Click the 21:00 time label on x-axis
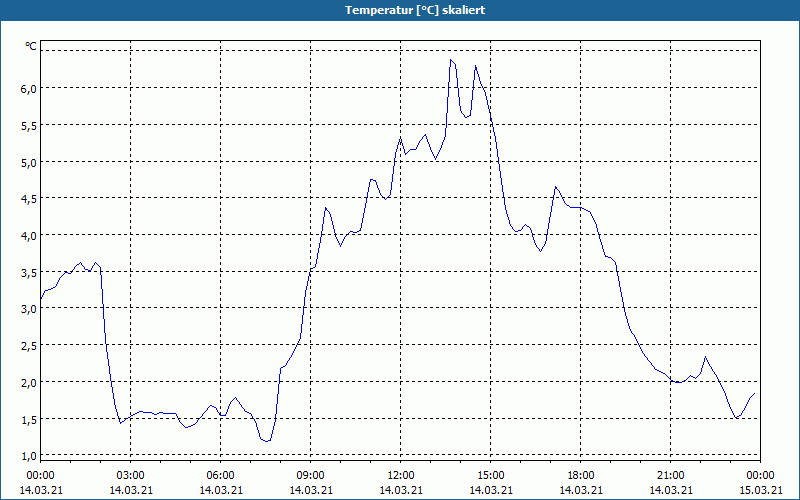800x500 pixels. tap(670, 476)
